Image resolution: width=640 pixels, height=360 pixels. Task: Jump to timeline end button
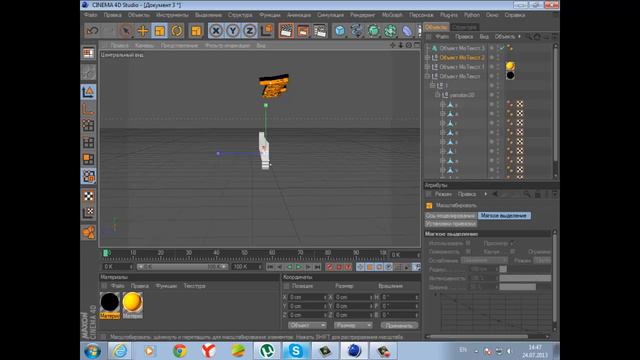318,267
